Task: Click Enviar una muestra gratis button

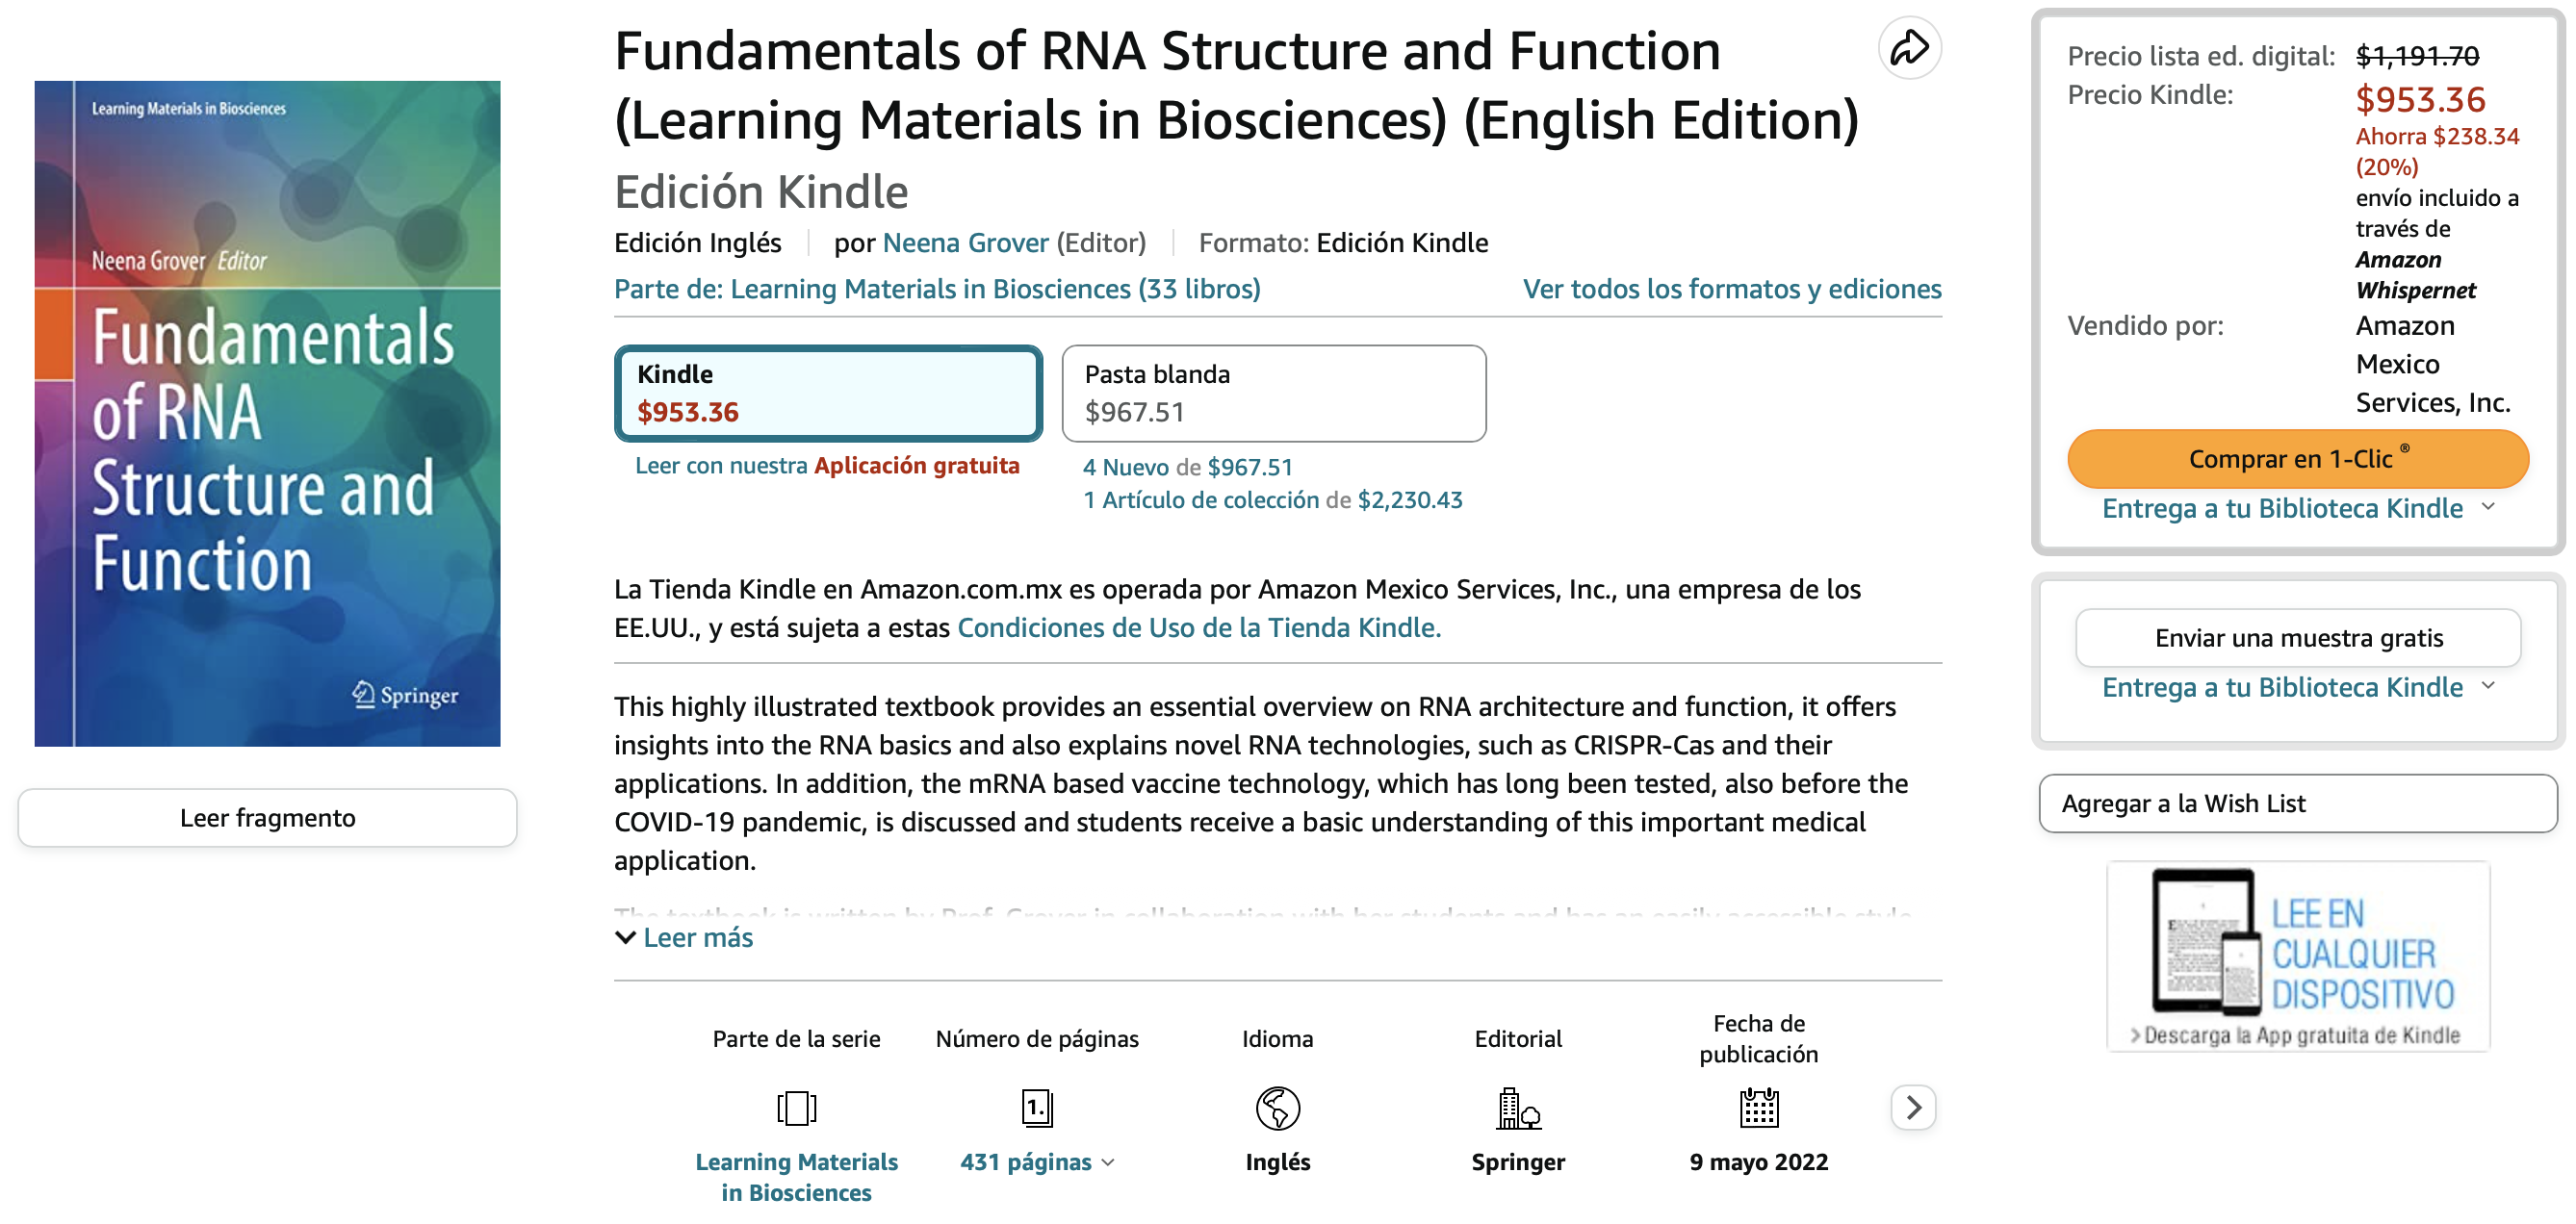Action: tap(2297, 638)
